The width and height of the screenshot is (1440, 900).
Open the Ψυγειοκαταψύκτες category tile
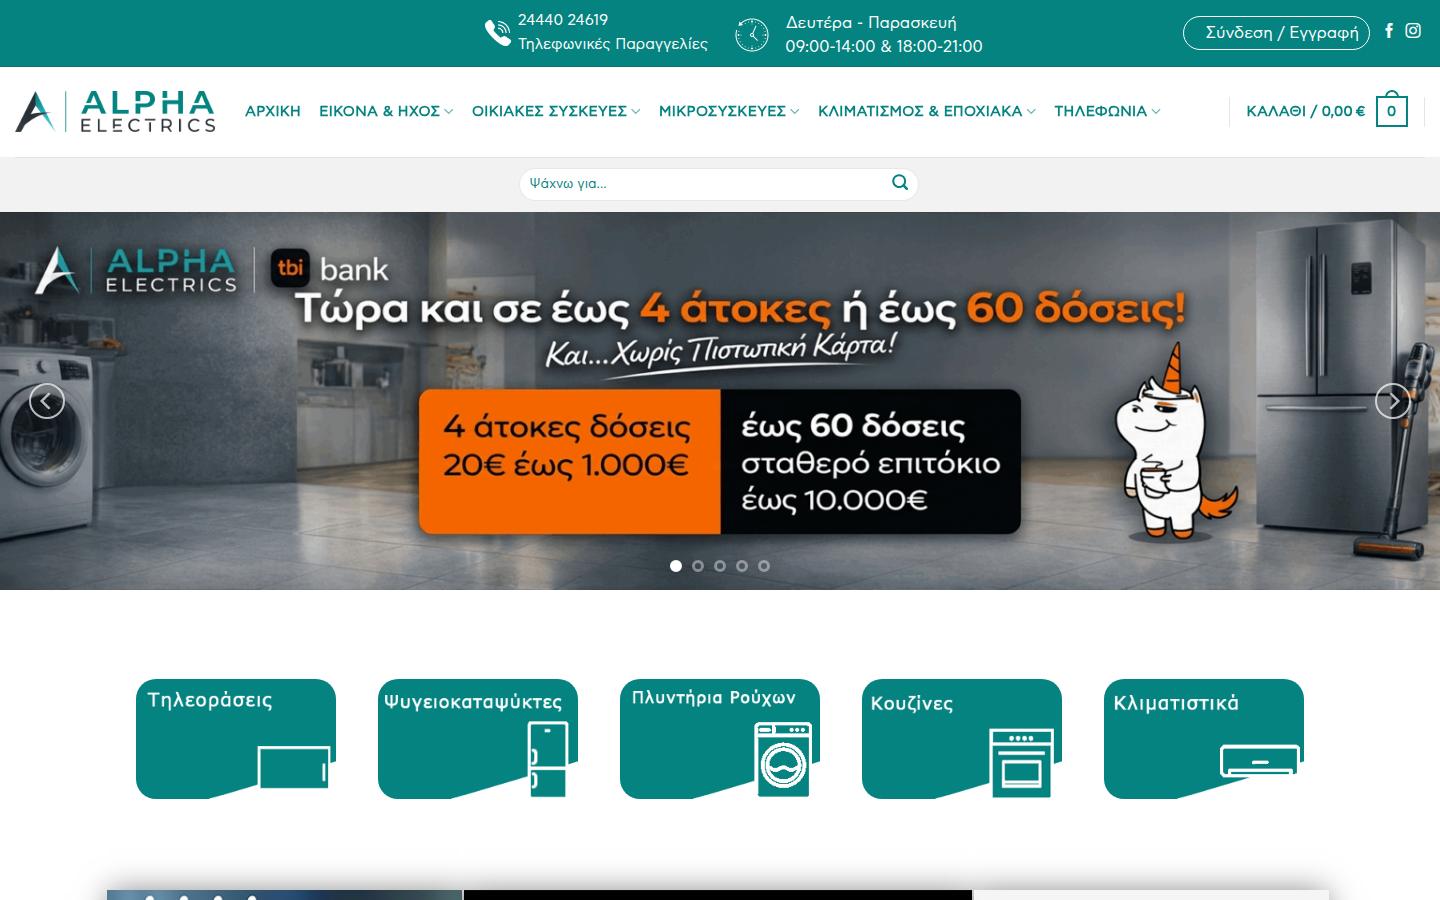tap(478, 739)
